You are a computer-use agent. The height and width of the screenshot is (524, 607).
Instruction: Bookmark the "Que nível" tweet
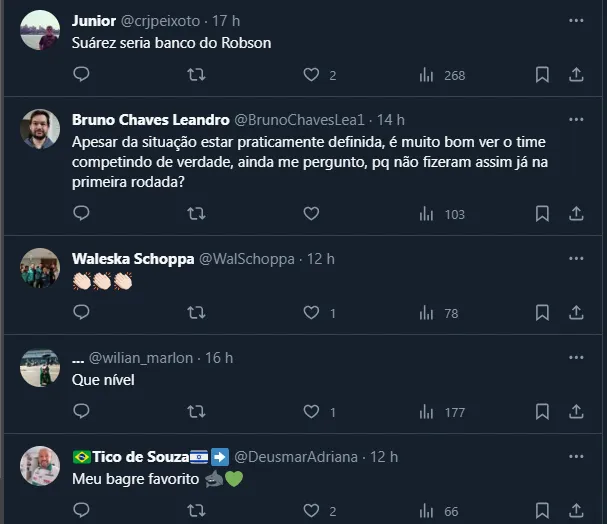(x=542, y=411)
